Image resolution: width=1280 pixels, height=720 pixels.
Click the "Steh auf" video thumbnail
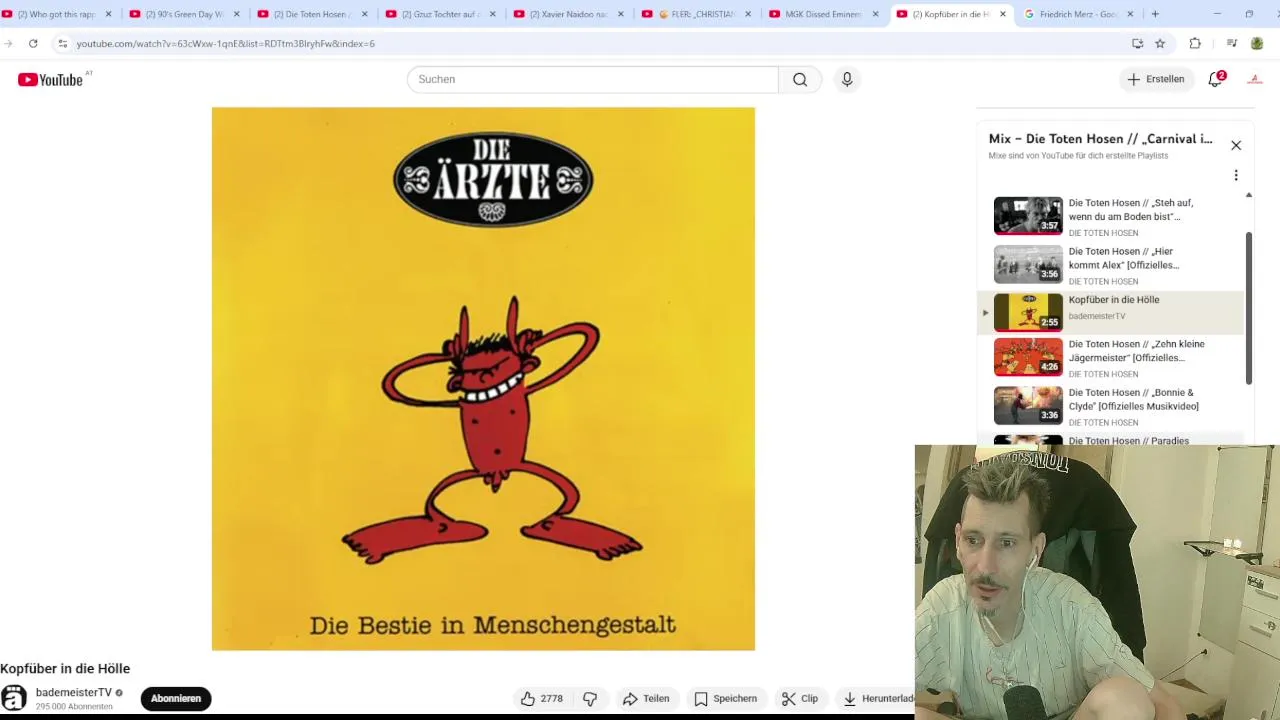click(x=1028, y=215)
